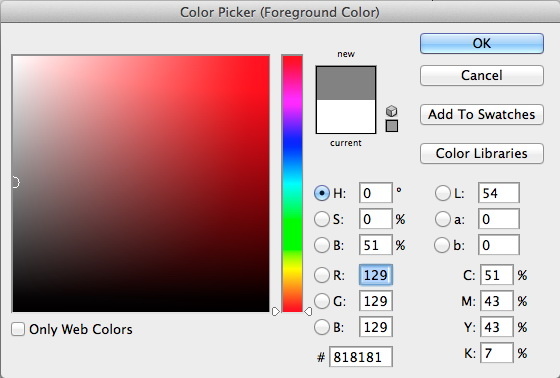The width and height of the screenshot is (560, 378).
Task: Click the vertical hue spectrum bar
Action: pos(292,184)
